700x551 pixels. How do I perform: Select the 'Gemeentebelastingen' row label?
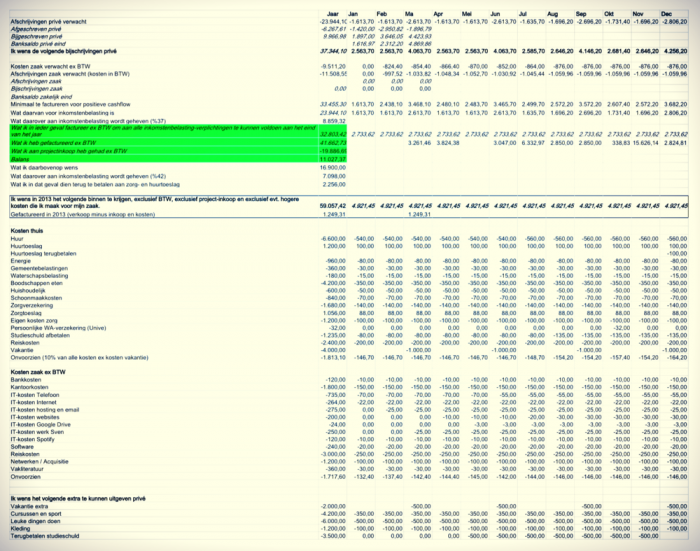coord(39,268)
